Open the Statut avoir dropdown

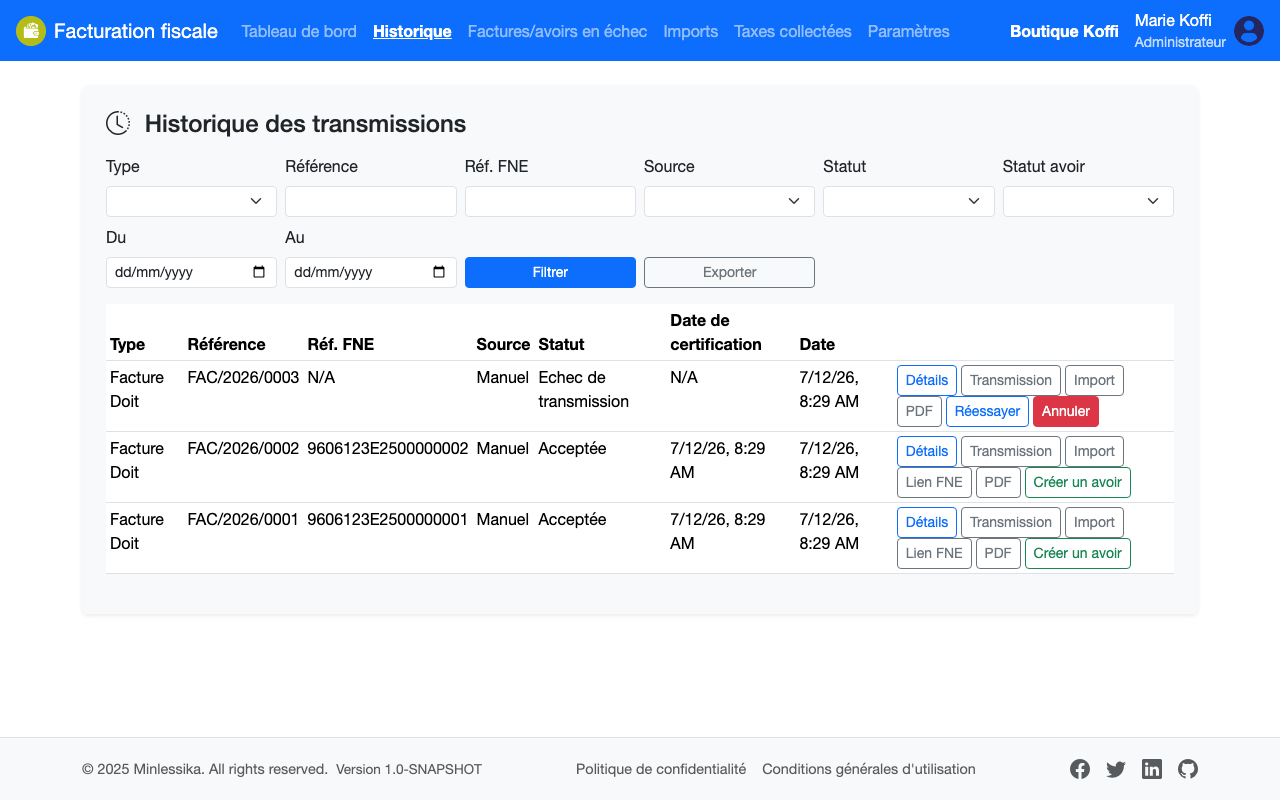tap(1088, 201)
